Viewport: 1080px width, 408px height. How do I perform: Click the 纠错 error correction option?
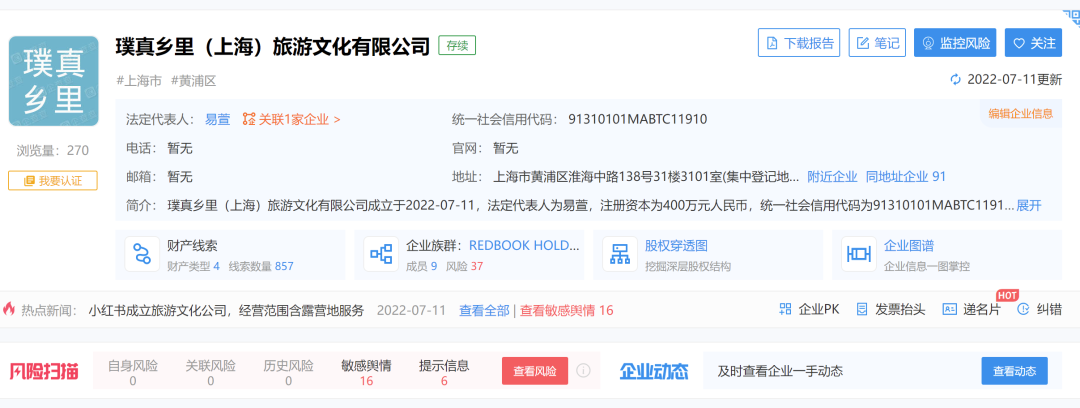coord(1039,309)
